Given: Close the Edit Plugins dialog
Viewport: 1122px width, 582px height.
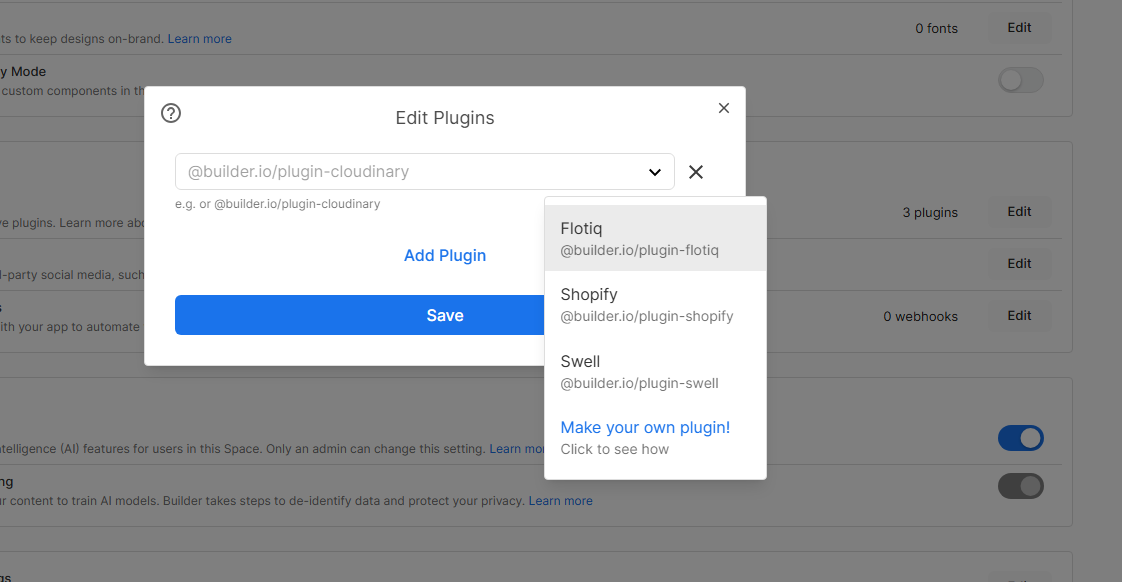Looking at the screenshot, I should point(724,108).
